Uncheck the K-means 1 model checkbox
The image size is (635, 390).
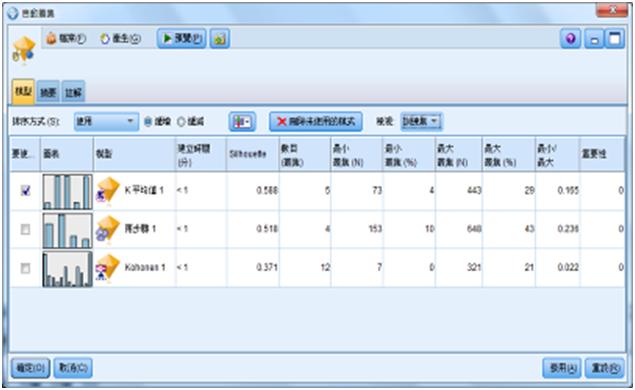pyautogui.click(x=26, y=190)
